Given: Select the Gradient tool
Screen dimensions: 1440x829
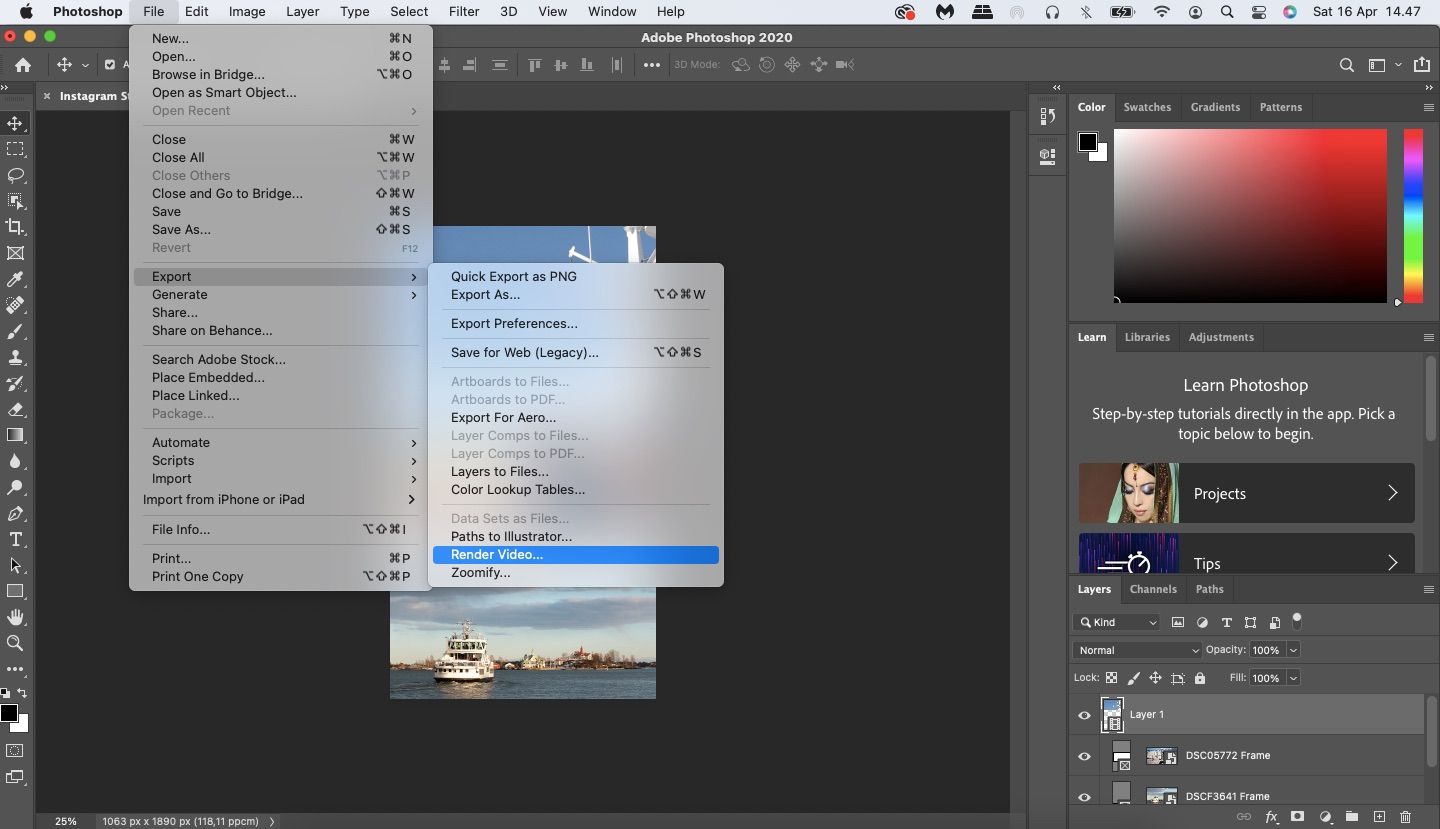Looking at the screenshot, I should [x=15, y=435].
